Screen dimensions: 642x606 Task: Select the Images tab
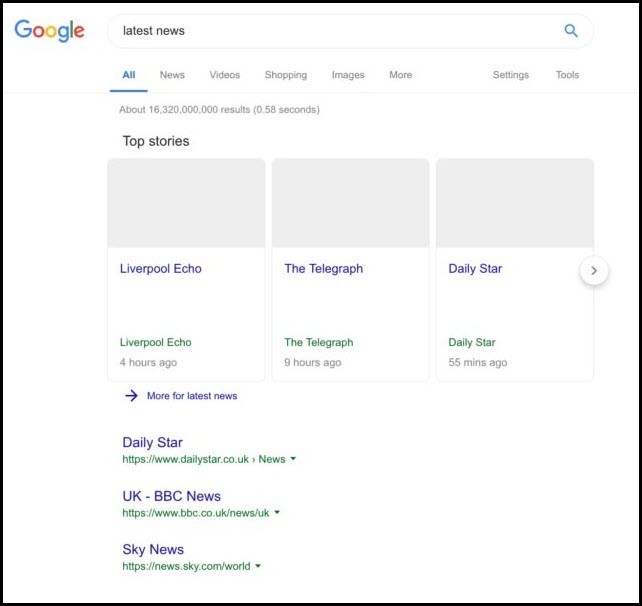348,75
